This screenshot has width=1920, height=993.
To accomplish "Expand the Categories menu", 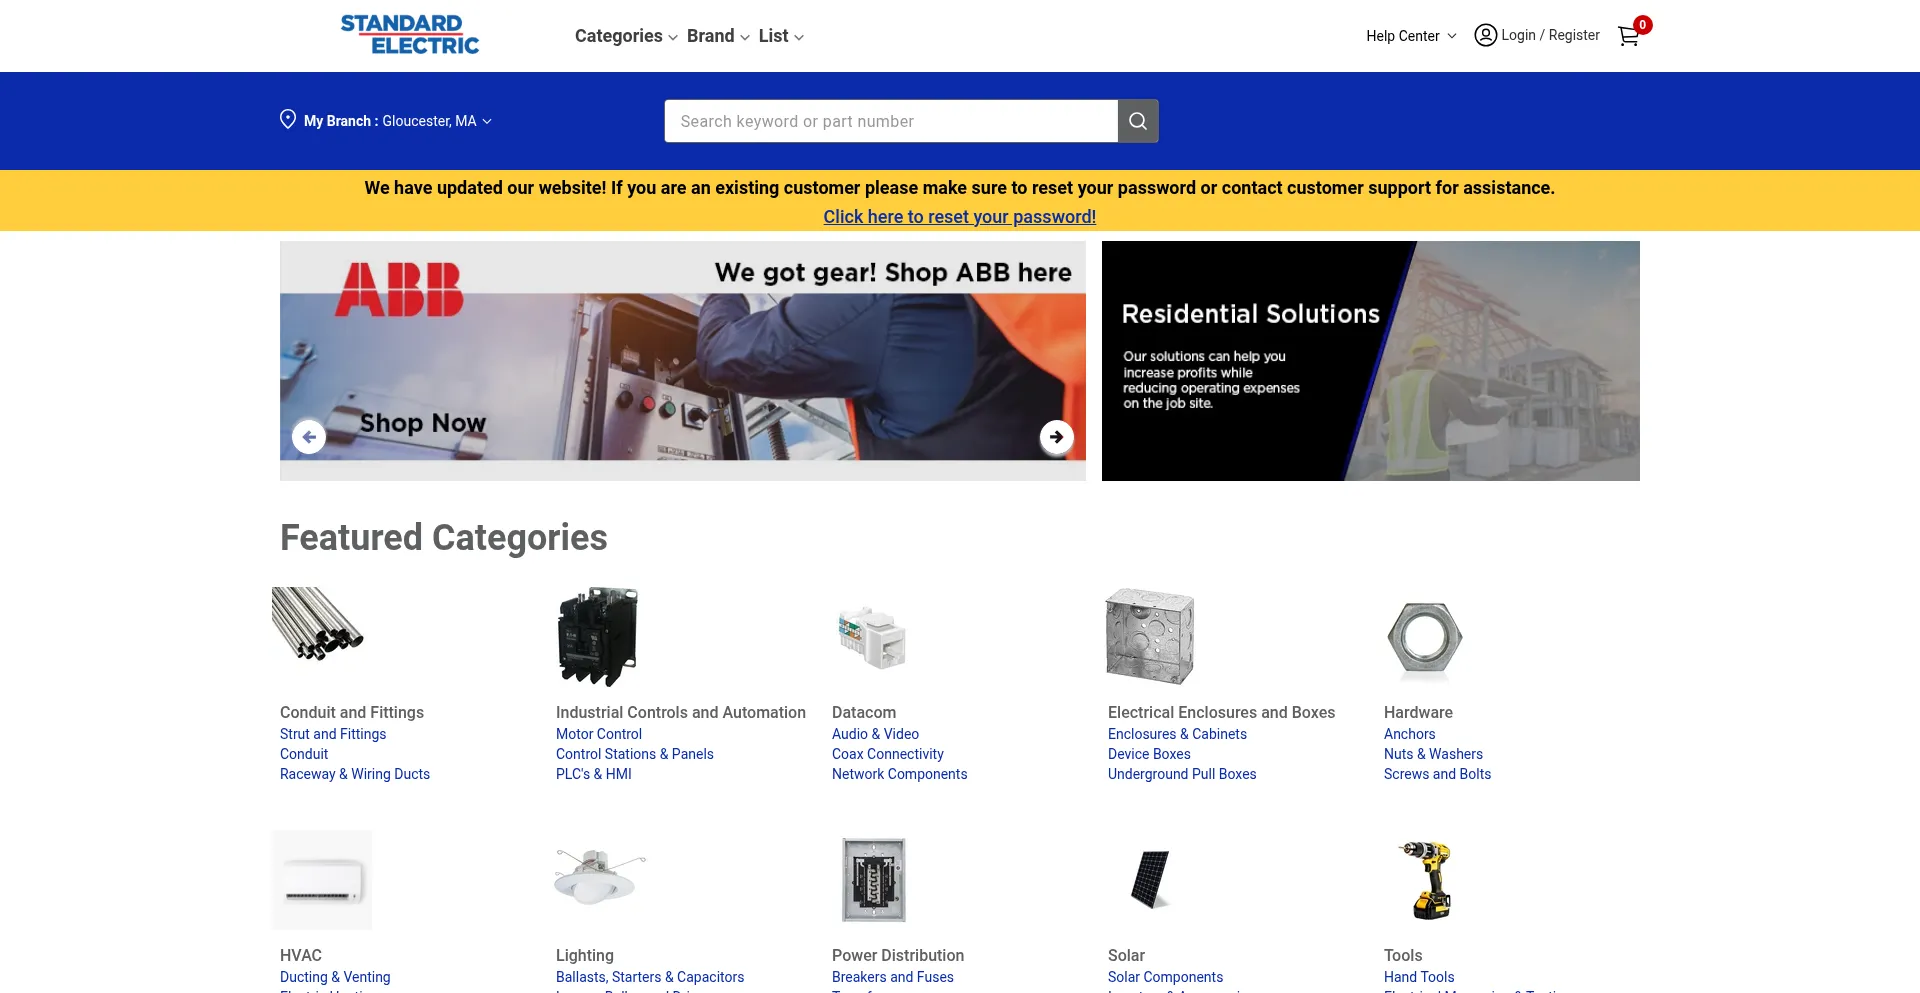I will click(626, 36).
